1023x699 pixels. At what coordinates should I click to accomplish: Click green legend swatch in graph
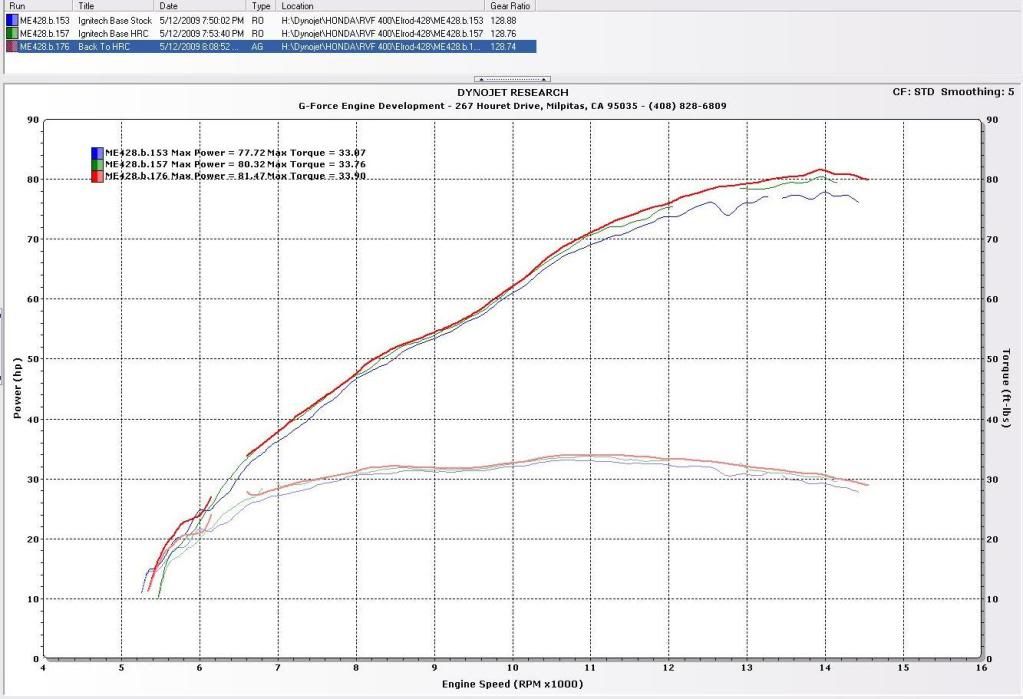point(97,164)
